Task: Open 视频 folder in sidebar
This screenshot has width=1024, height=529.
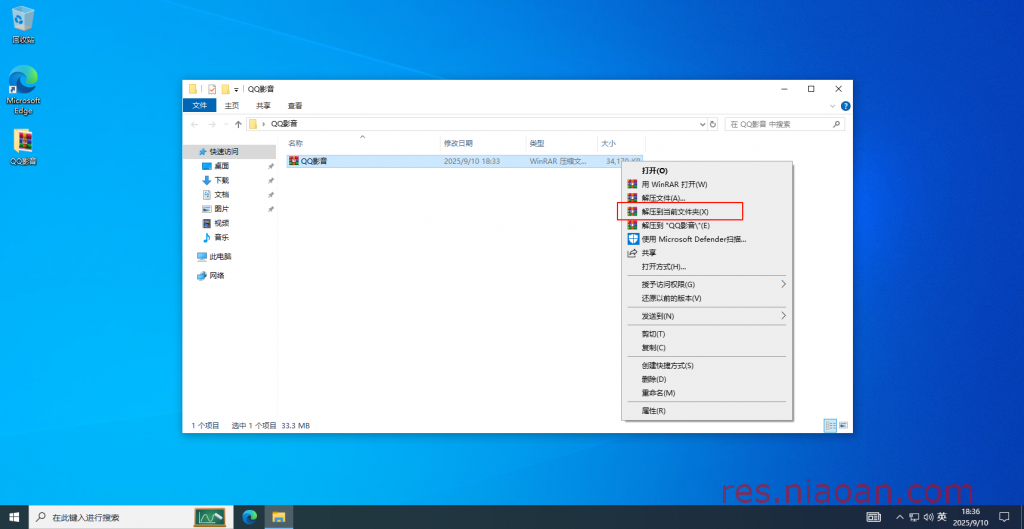Action: 222,223
